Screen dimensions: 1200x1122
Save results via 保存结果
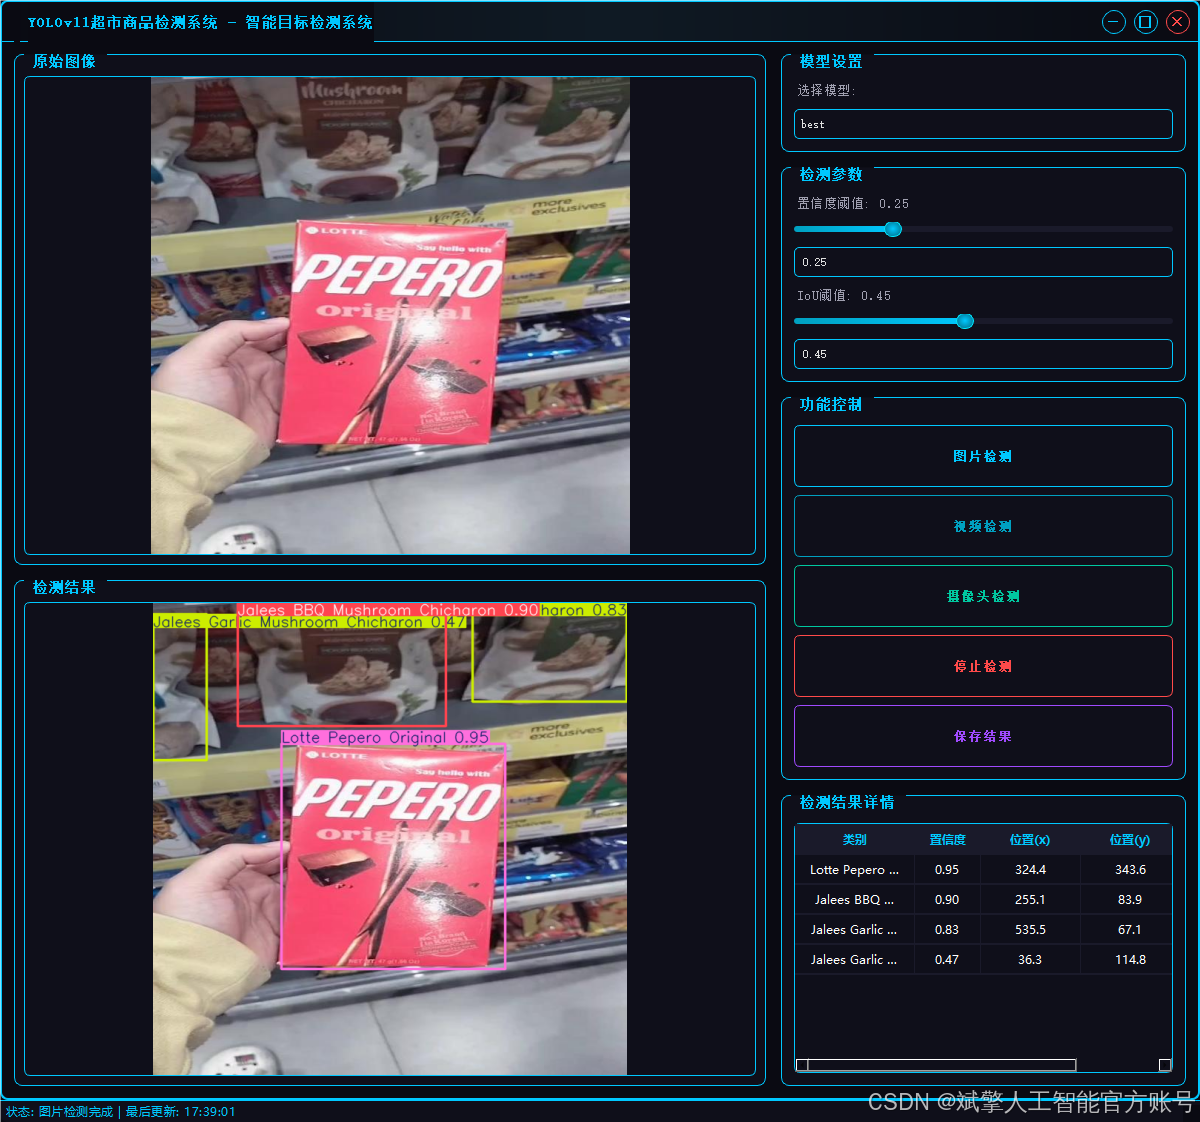tap(983, 736)
